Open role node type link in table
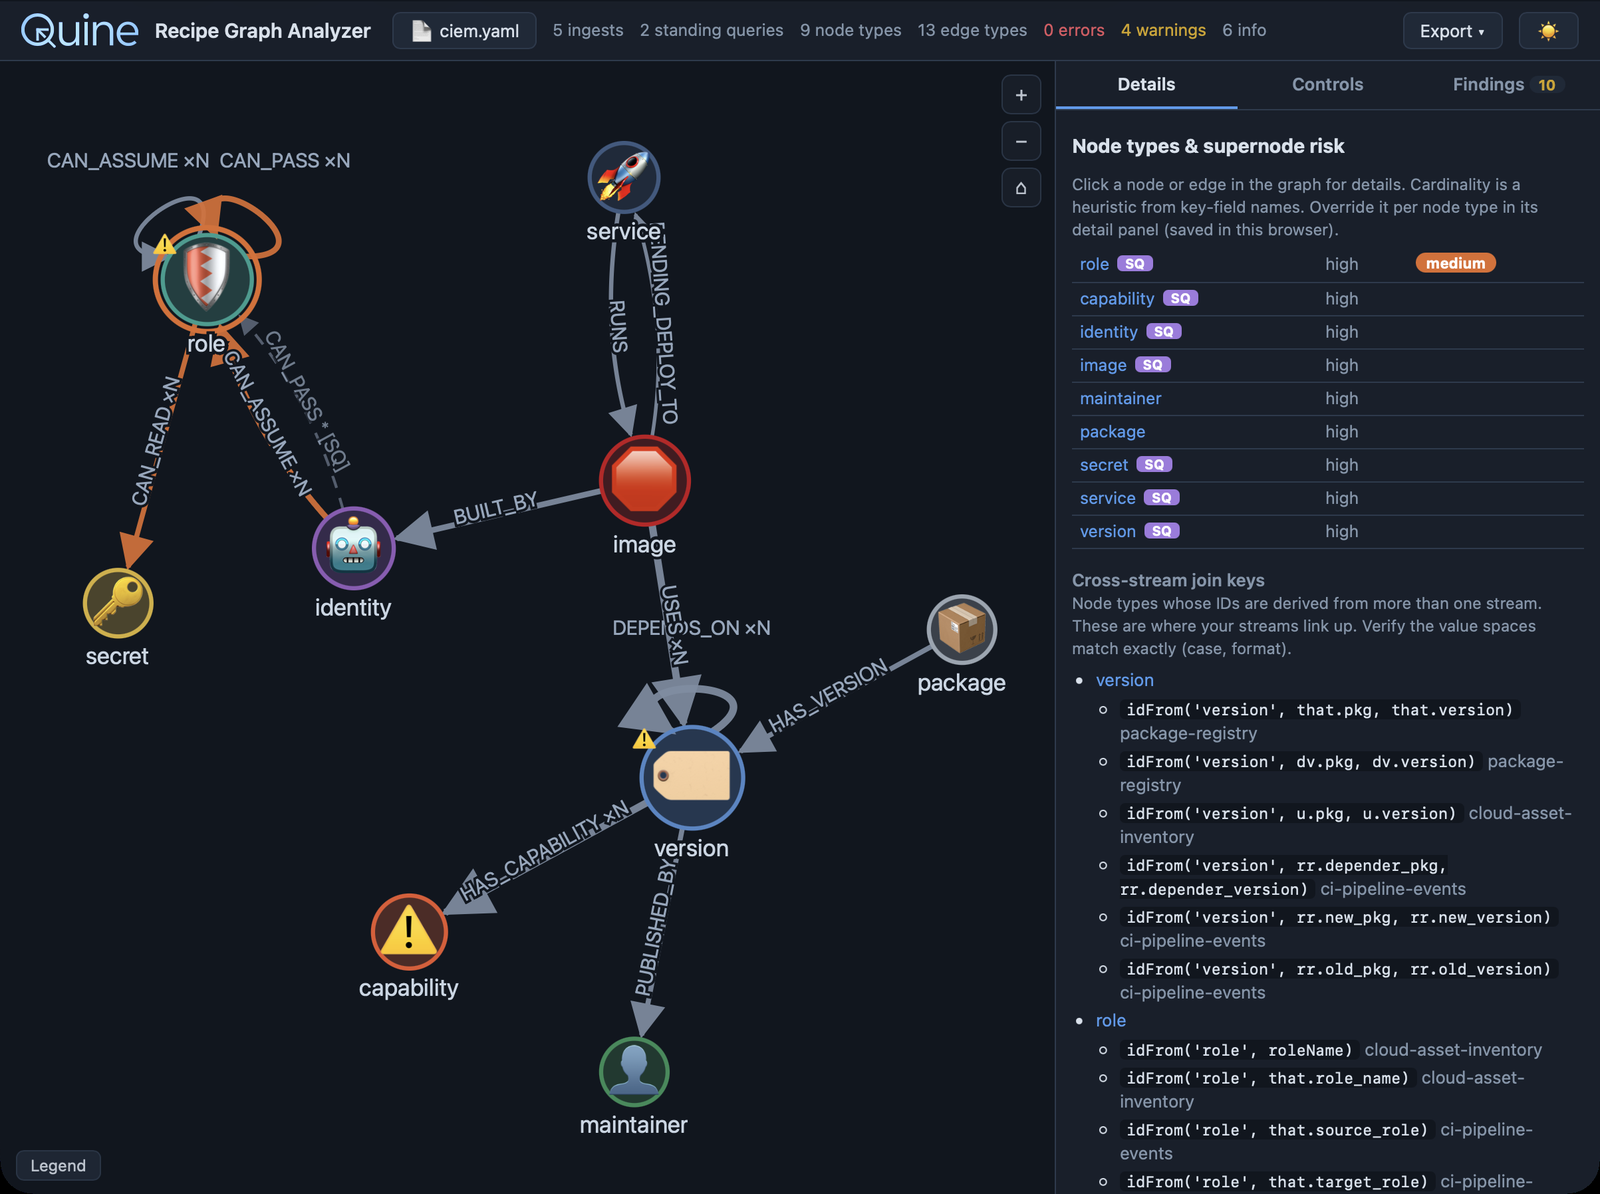 [x=1094, y=264]
